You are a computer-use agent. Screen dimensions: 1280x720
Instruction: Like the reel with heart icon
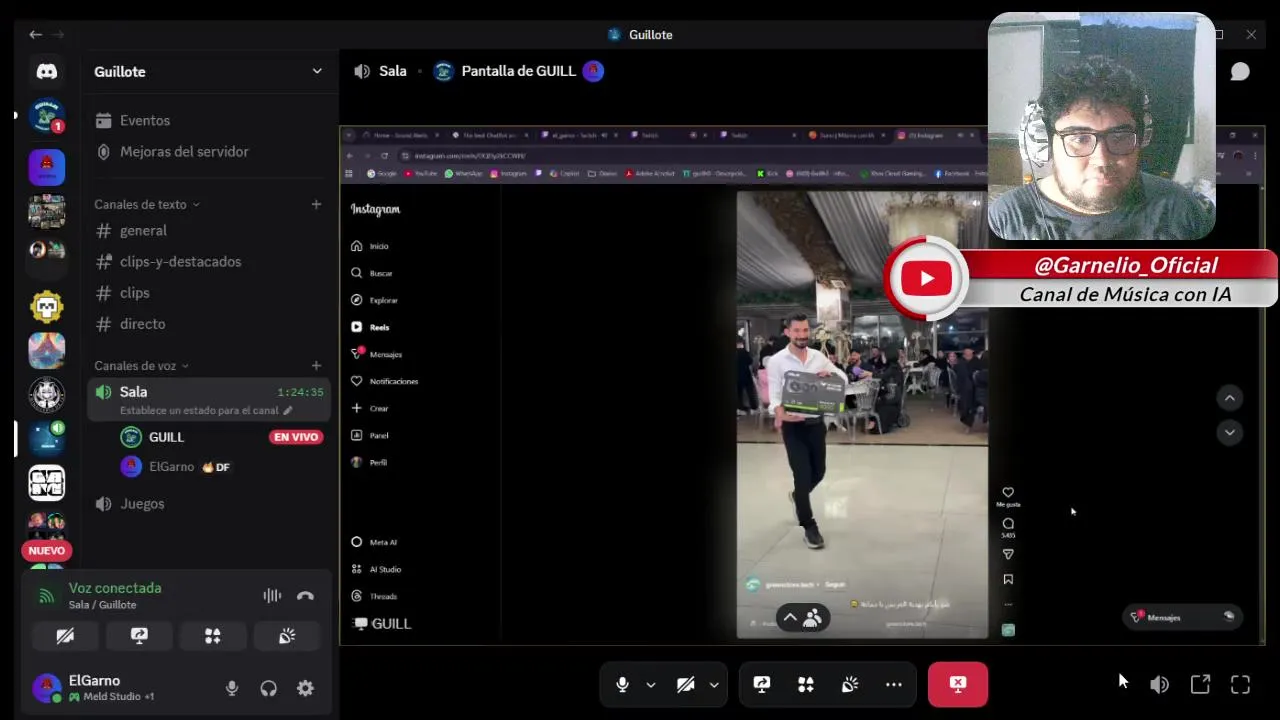[1008, 492]
